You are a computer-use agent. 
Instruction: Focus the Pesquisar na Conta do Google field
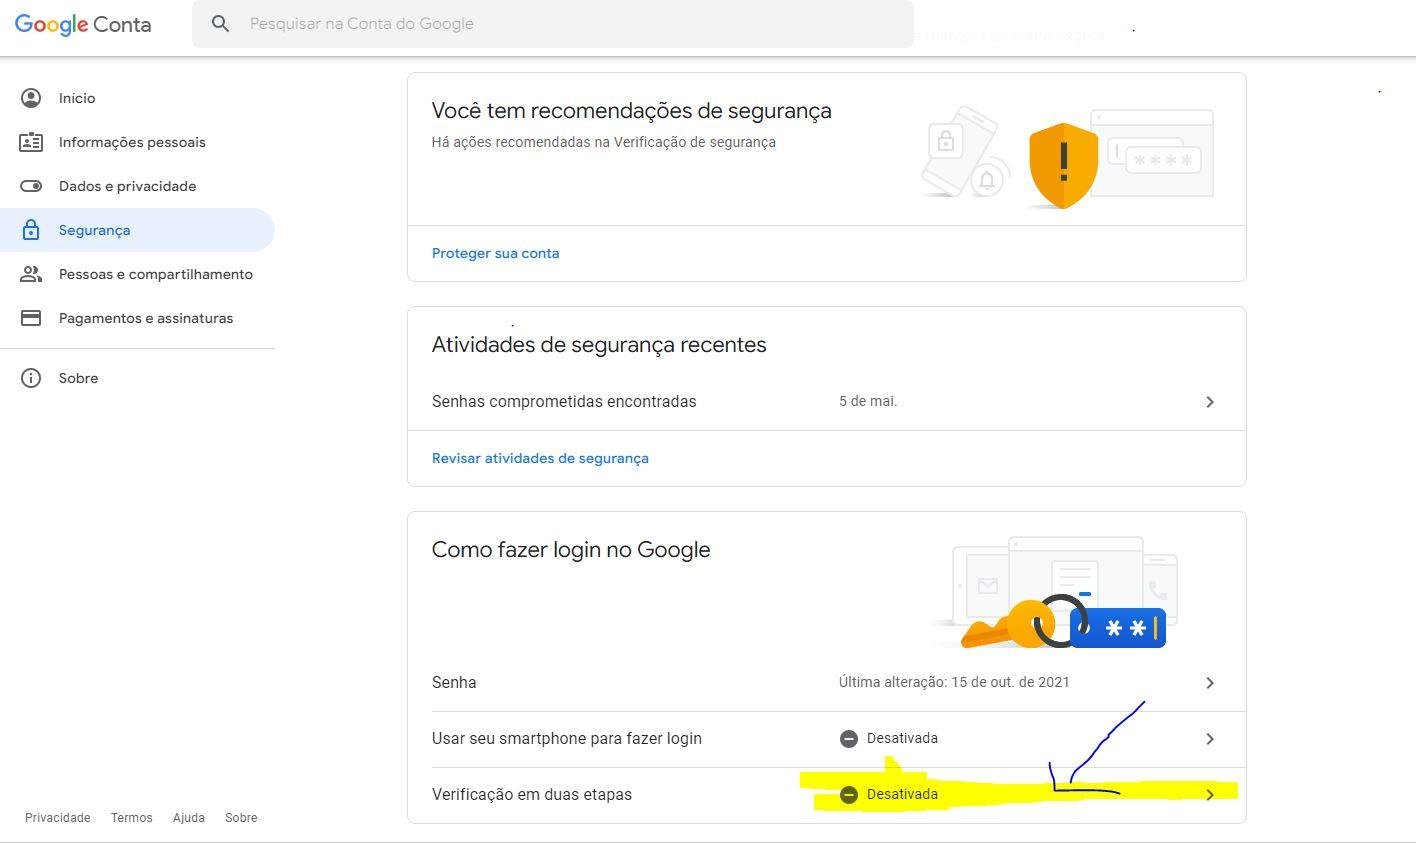pyautogui.click(x=553, y=24)
